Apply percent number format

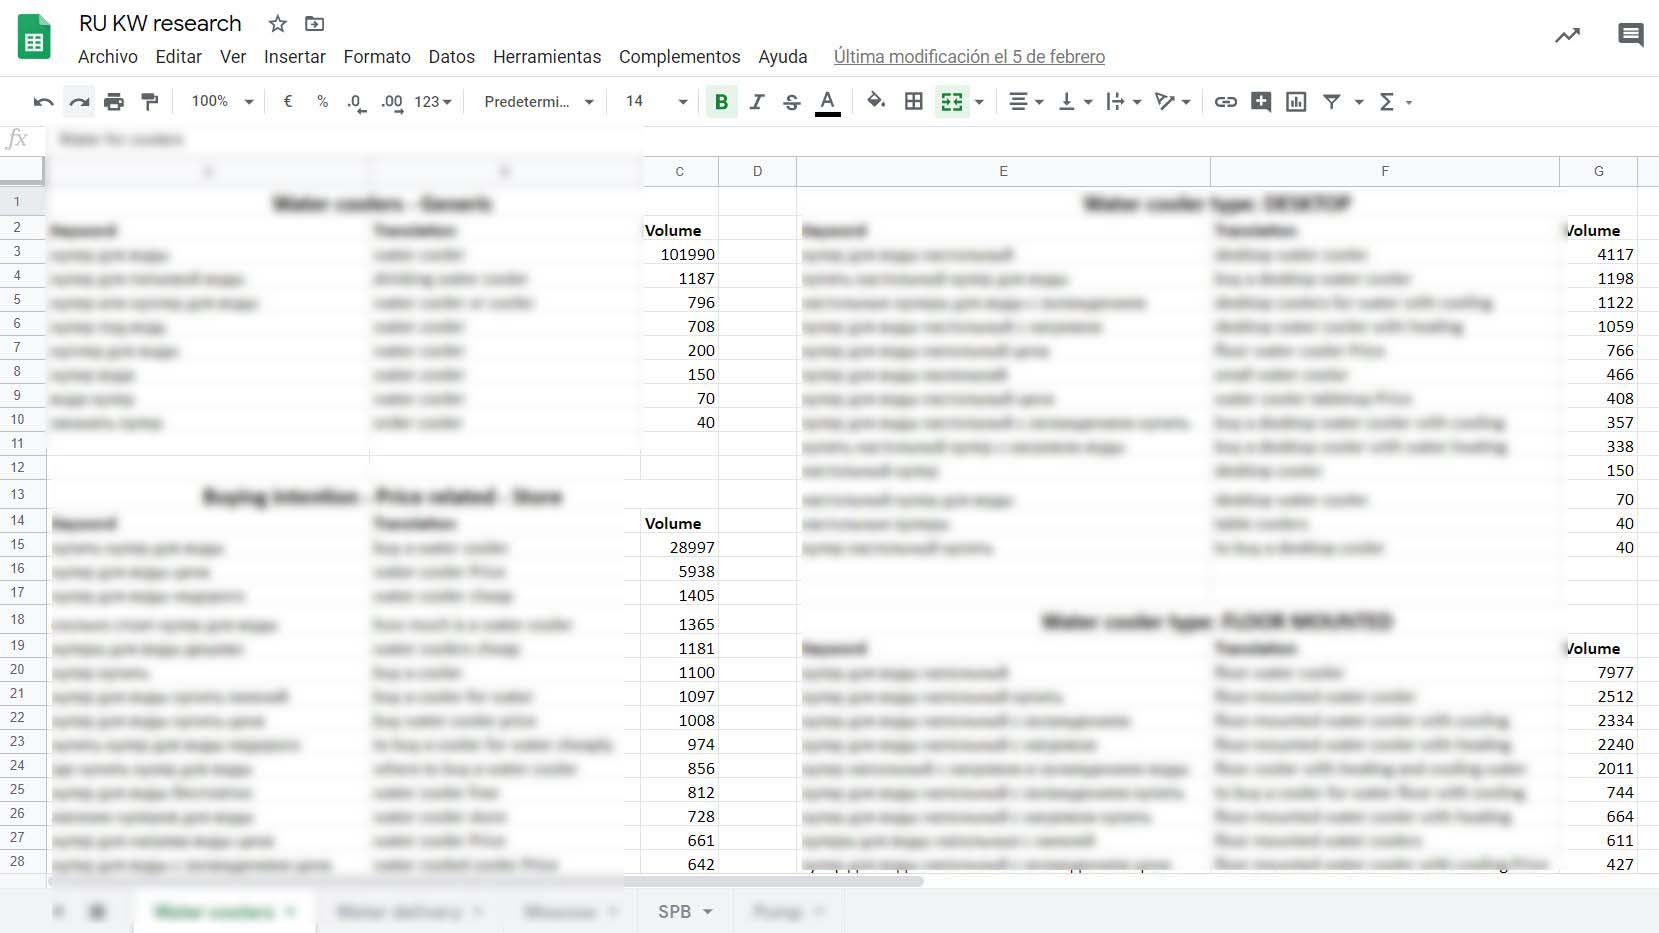[x=322, y=101]
